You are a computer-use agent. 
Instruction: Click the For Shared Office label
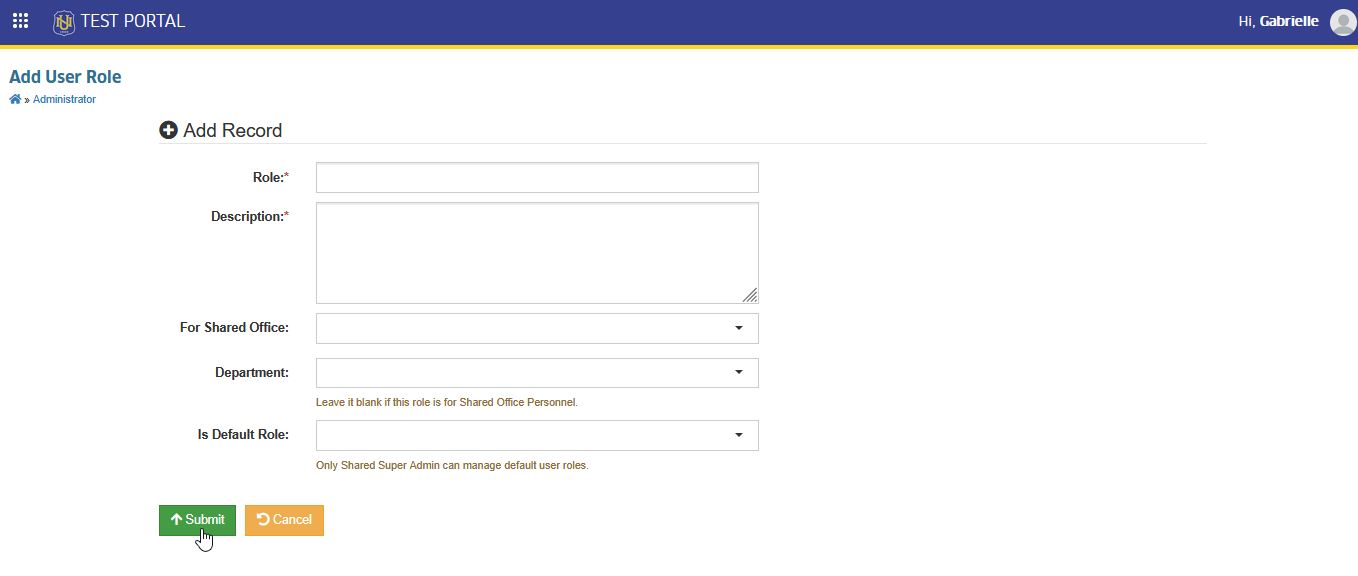234,328
